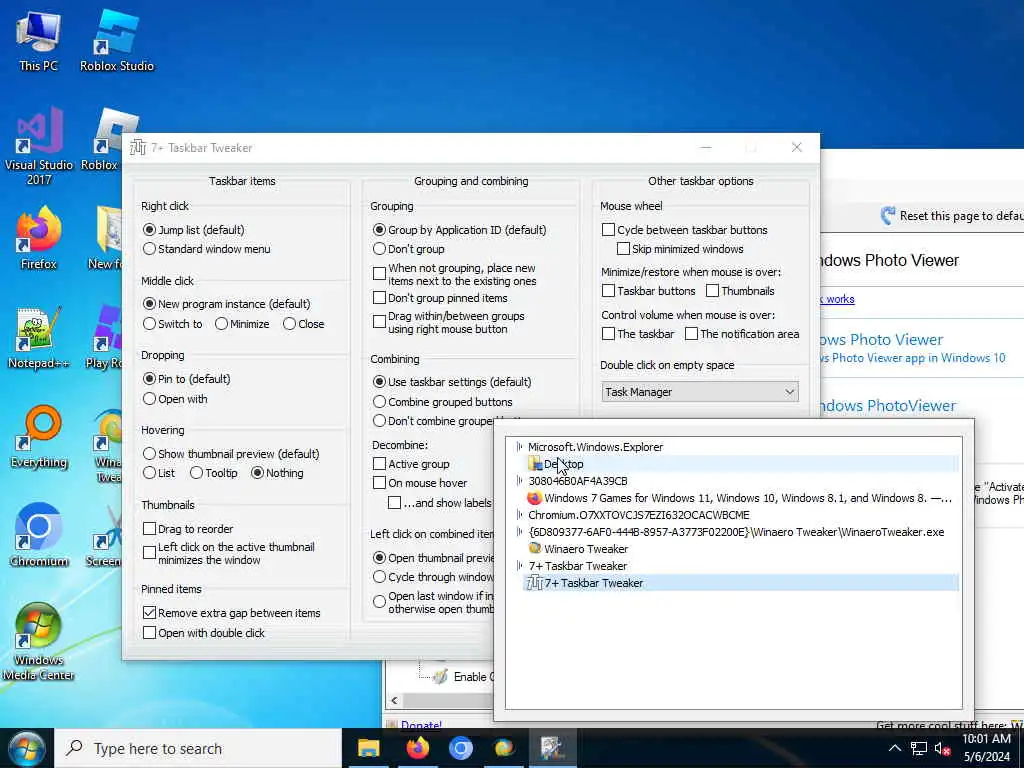The image size is (1024, 768).
Task: Collapse the 7+ Taskbar Tweaker group node
Action: click(519, 566)
